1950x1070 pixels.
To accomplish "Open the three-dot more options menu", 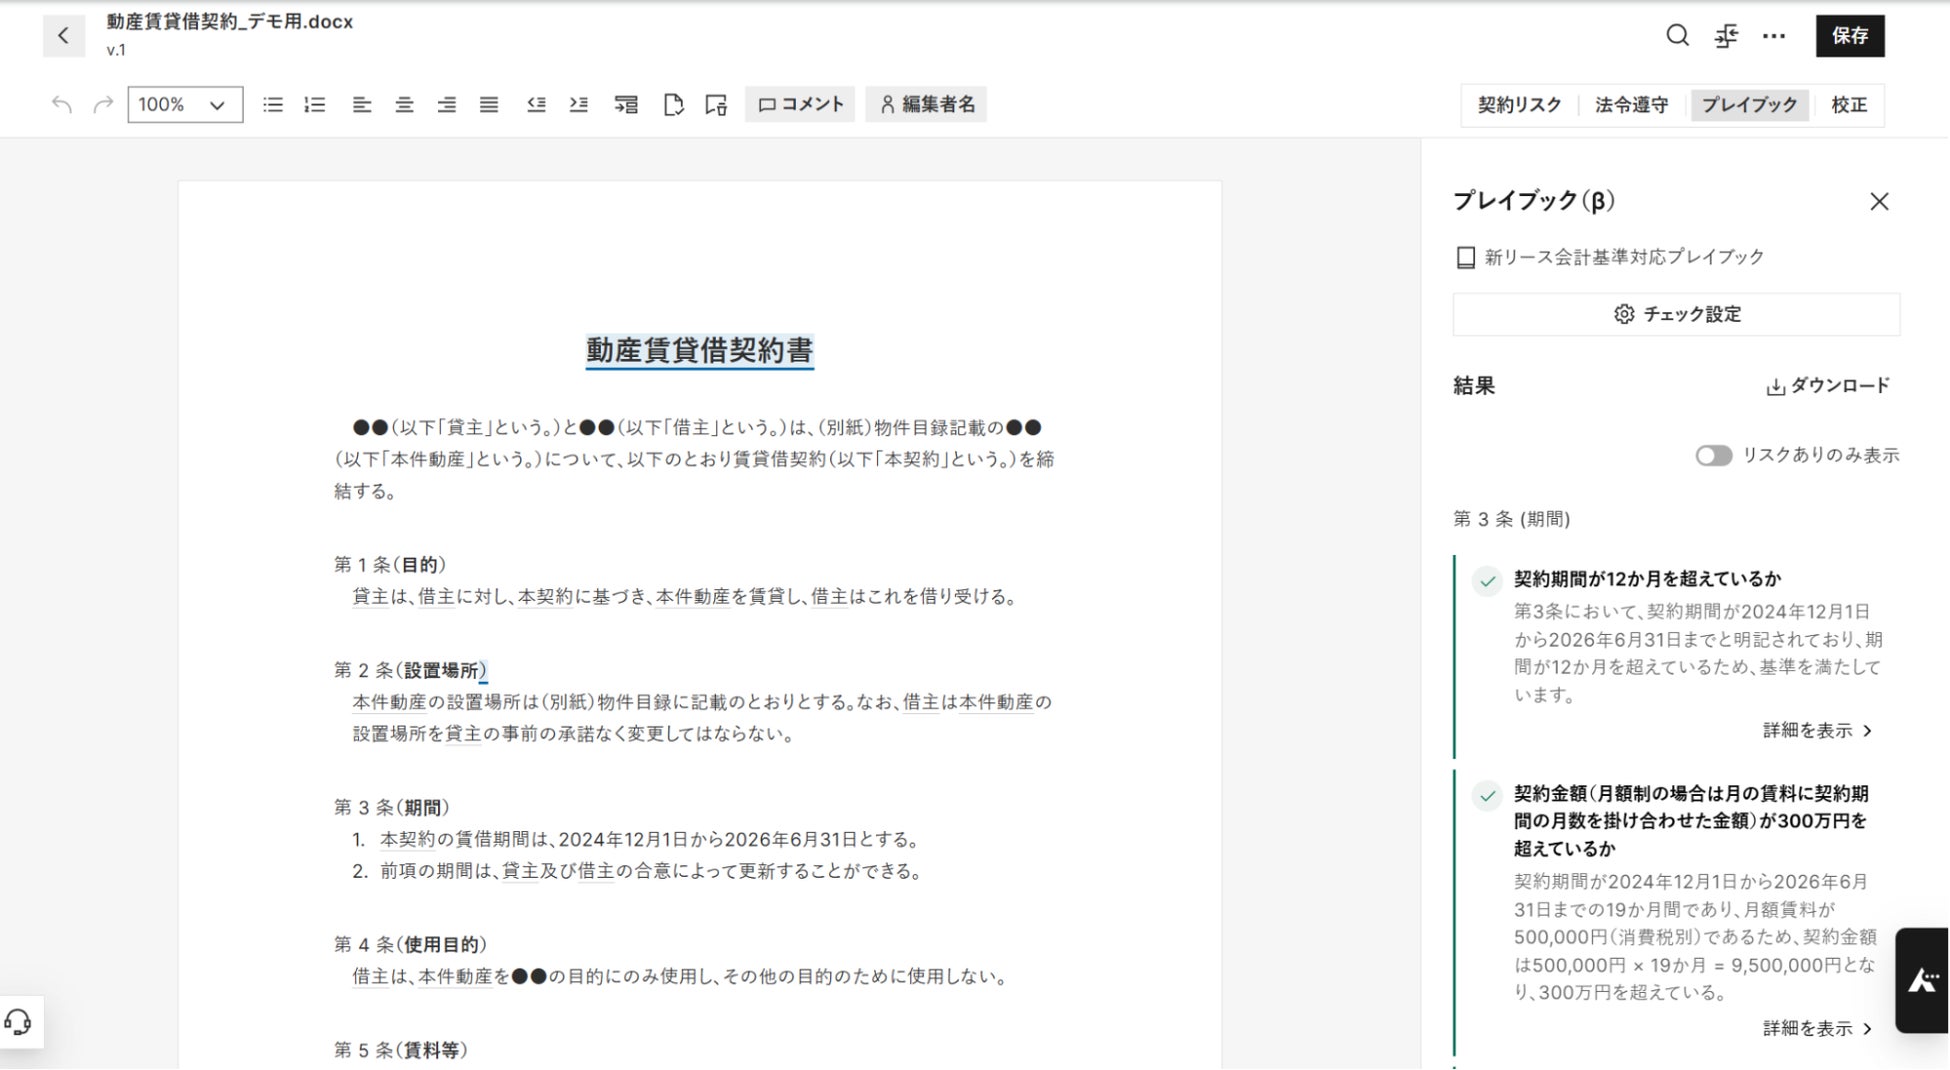I will pyautogui.click(x=1774, y=36).
